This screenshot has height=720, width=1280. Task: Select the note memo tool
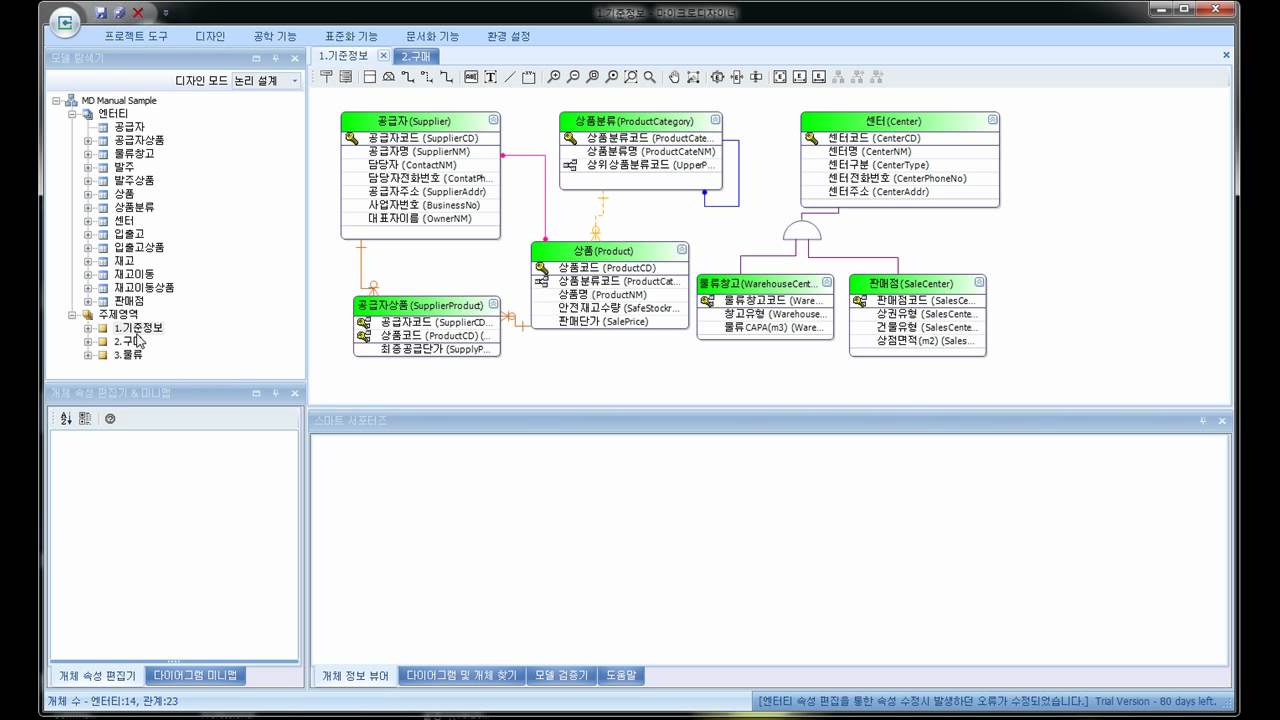(x=529, y=77)
